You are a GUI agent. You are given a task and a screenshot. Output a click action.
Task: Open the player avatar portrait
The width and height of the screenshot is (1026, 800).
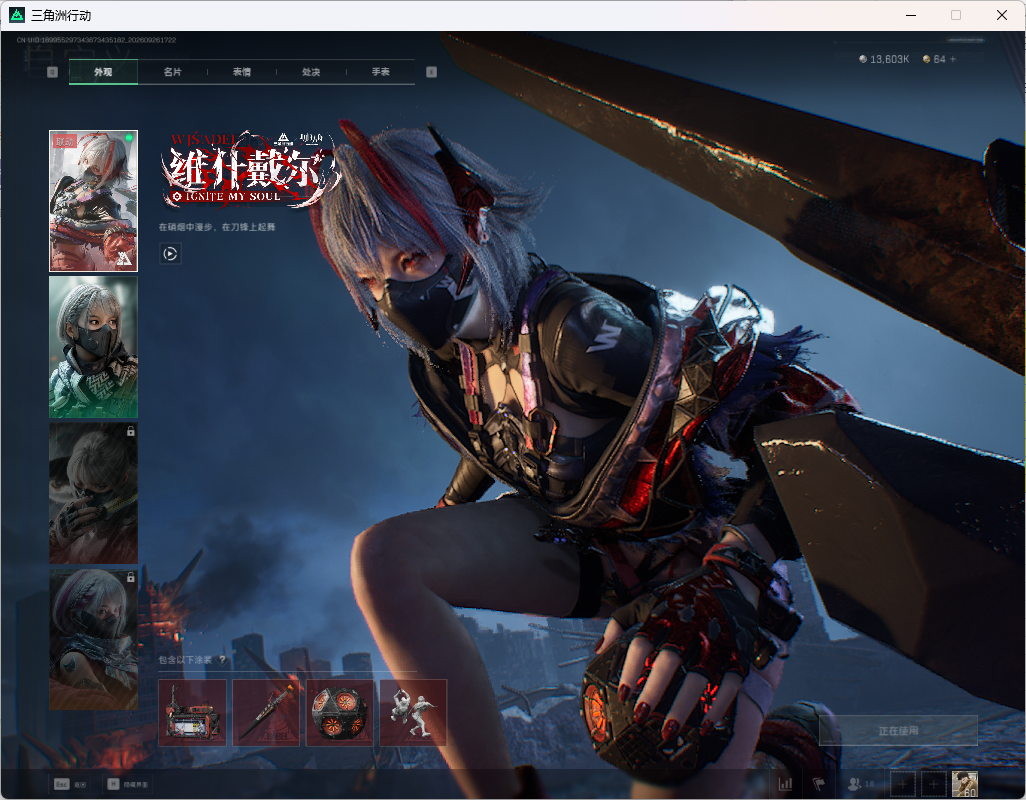965,784
